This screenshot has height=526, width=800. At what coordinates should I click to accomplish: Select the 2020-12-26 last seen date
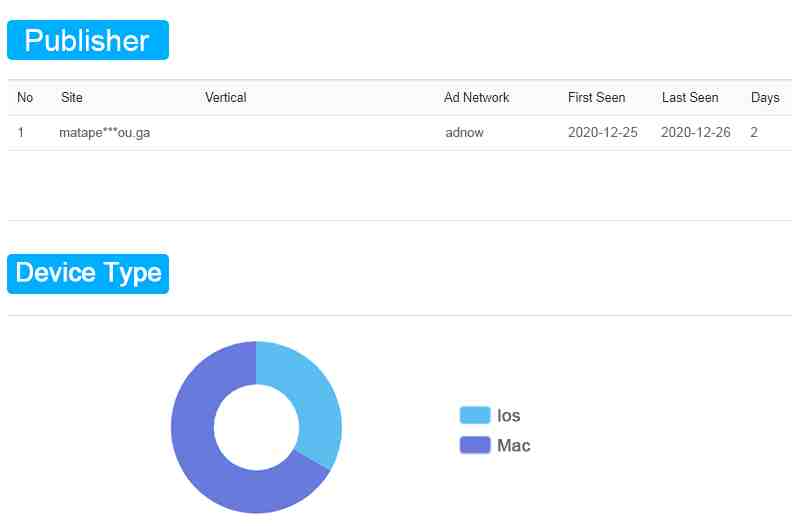(x=695, y=133)
